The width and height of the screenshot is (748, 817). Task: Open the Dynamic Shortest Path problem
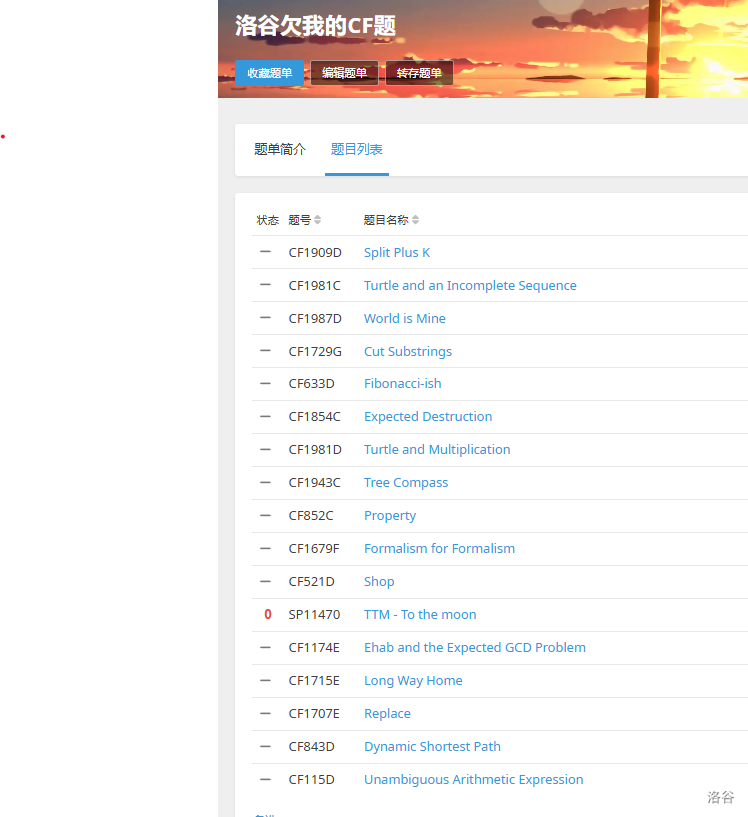tap(432, 747)
